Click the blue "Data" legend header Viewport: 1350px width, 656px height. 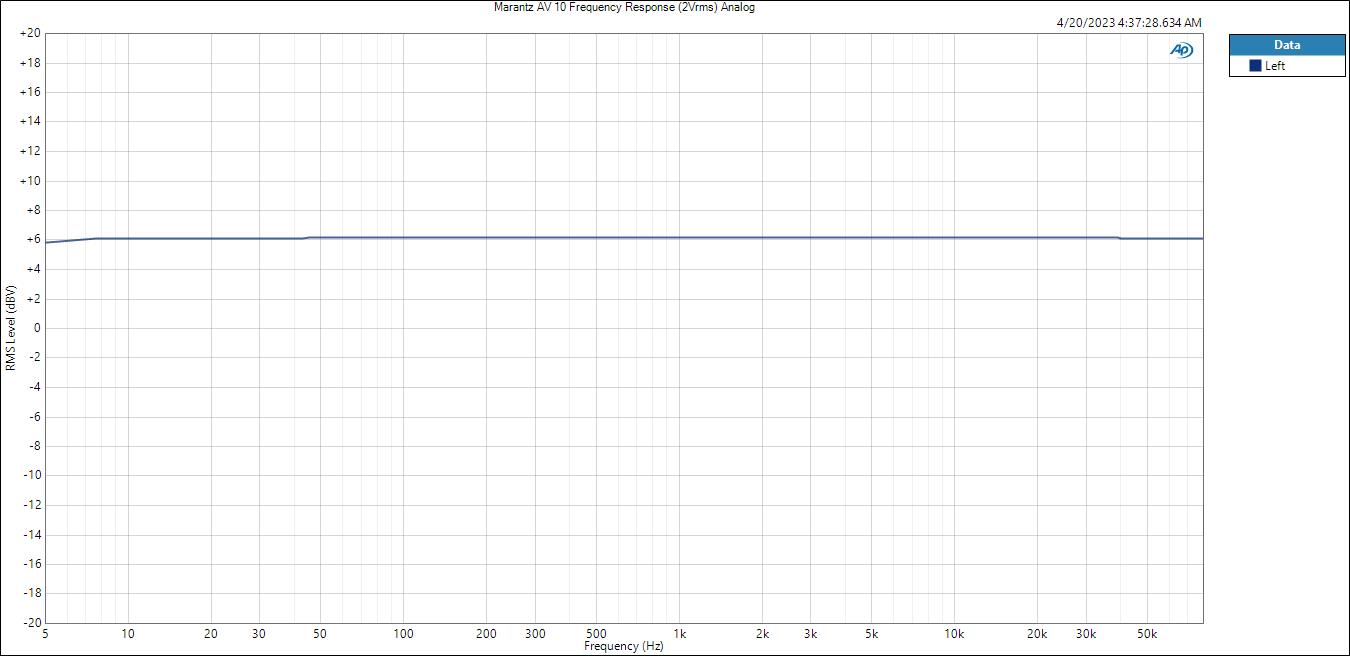[1286, 45]
